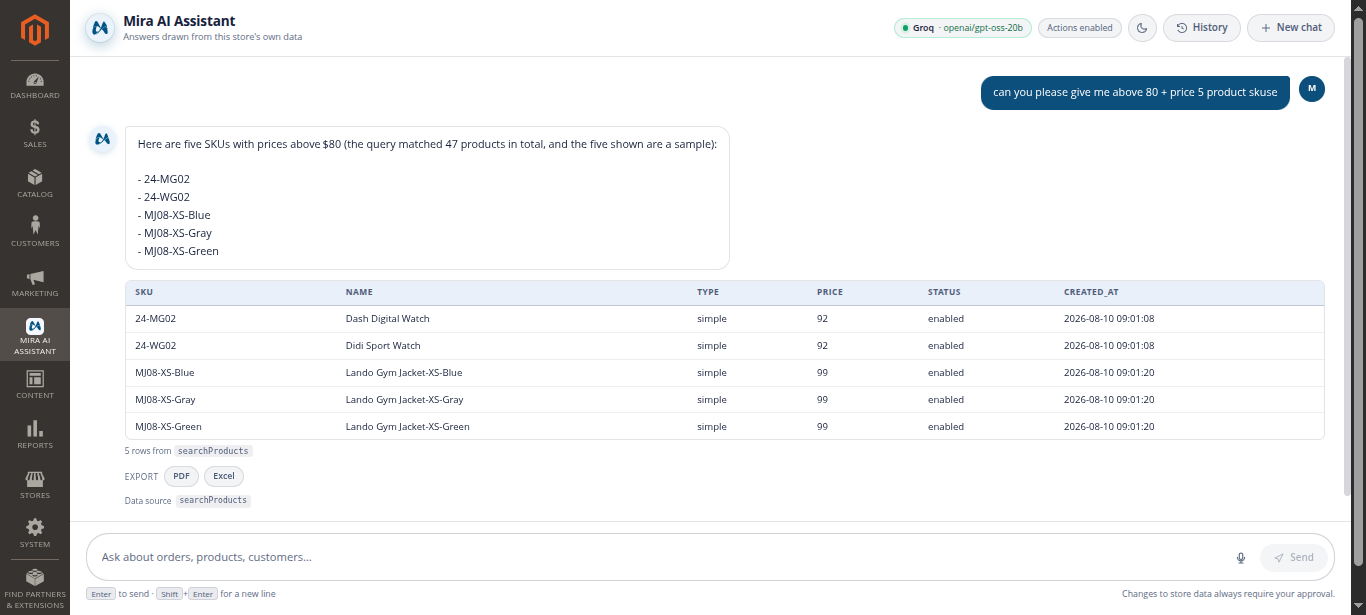Viewport: 1366px width, 615px height.
Task: Open the System sidebar menu
Action: tap(35, 534)
